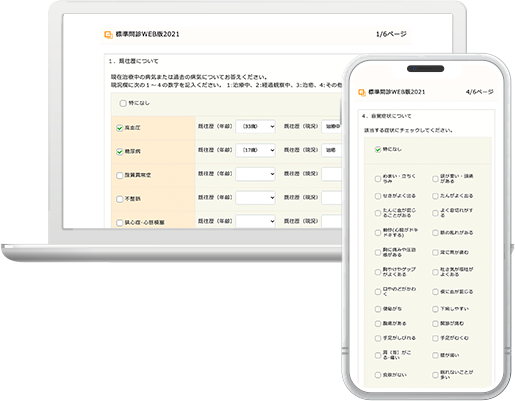
Task: Check the 口やのどがかわく symptom box
Action: [378, 292]
